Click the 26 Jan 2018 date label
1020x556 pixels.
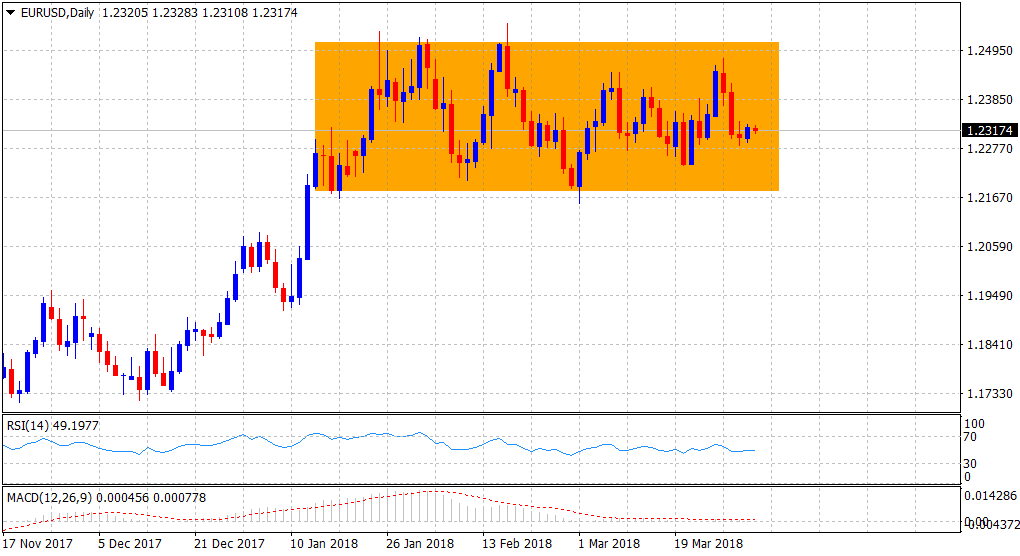[420, 543]
